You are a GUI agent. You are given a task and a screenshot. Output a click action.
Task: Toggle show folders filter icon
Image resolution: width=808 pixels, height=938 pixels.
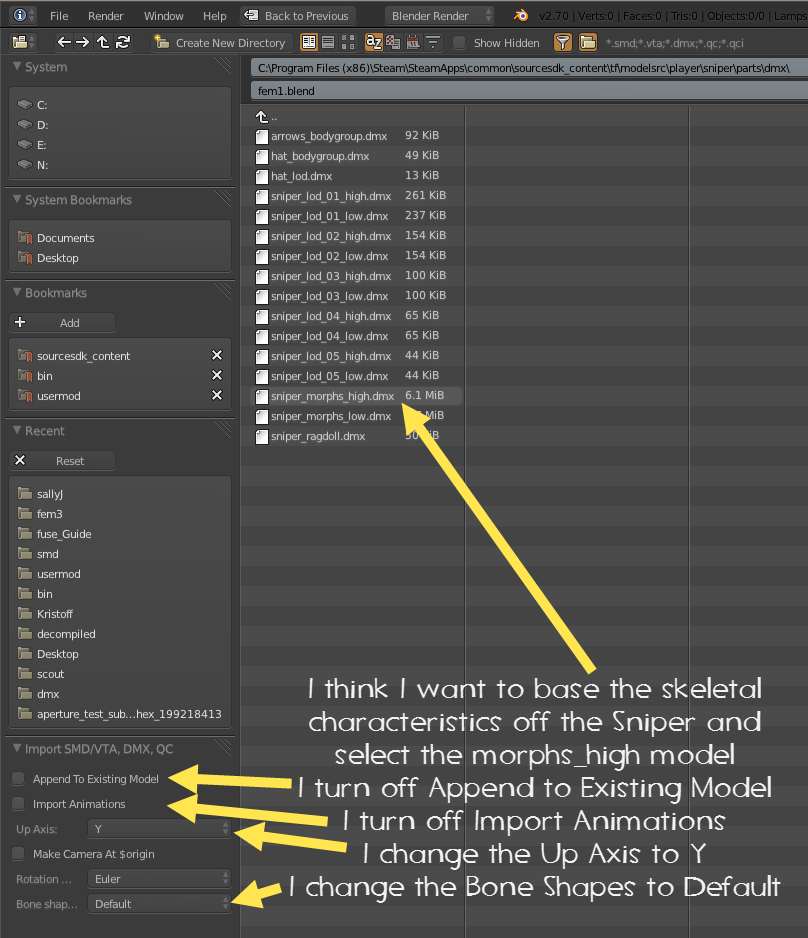(588, 42)
